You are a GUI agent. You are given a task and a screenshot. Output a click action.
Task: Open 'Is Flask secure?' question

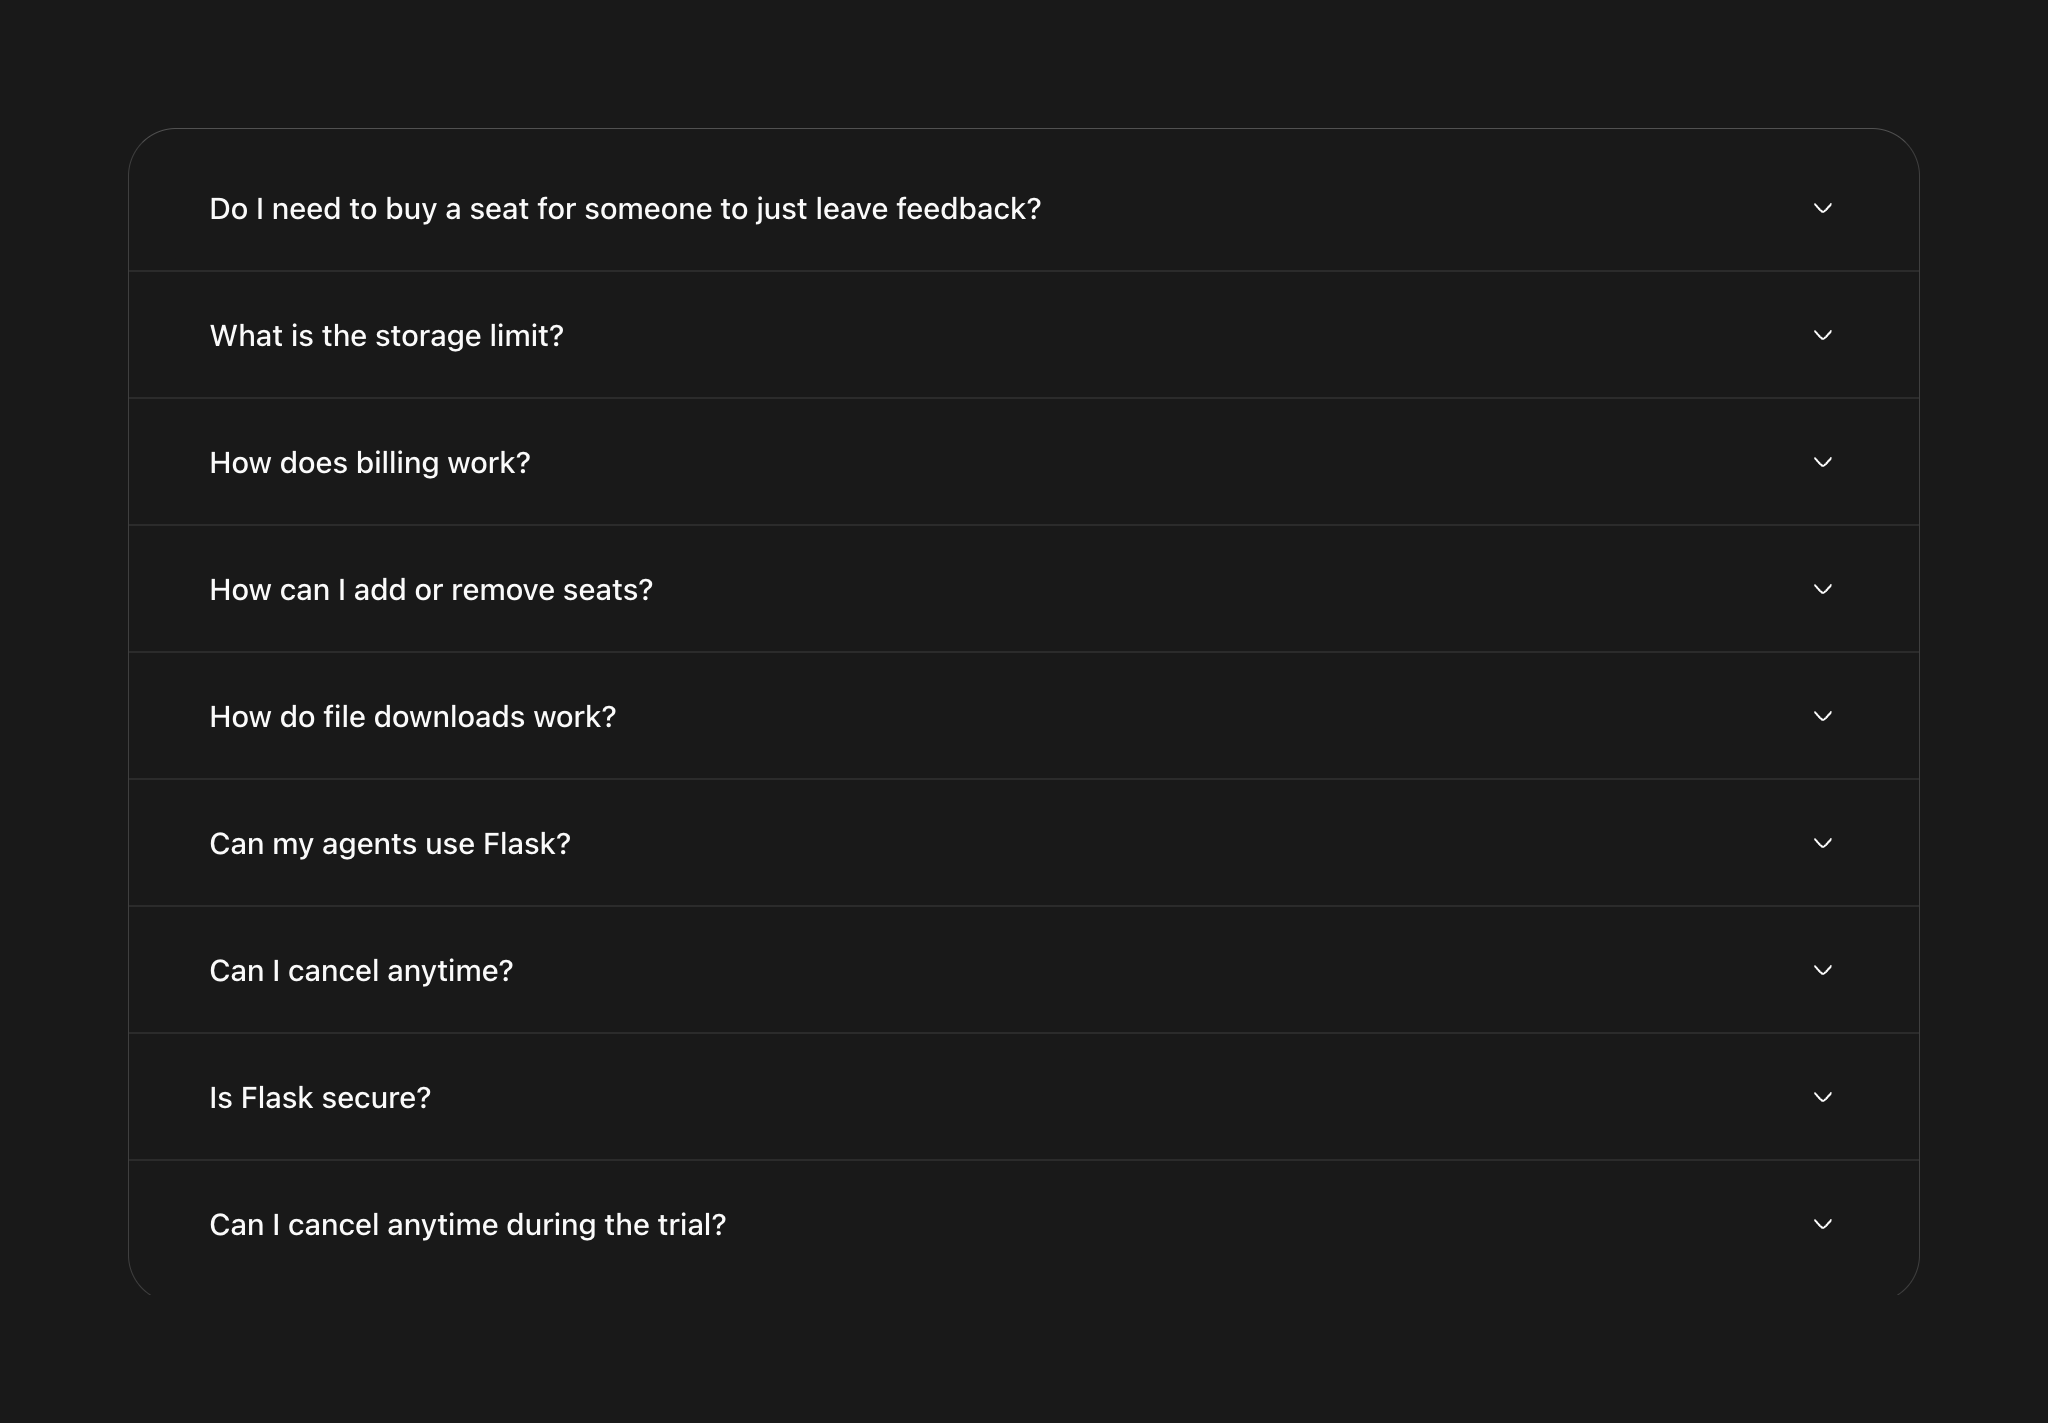[320, 1098]
